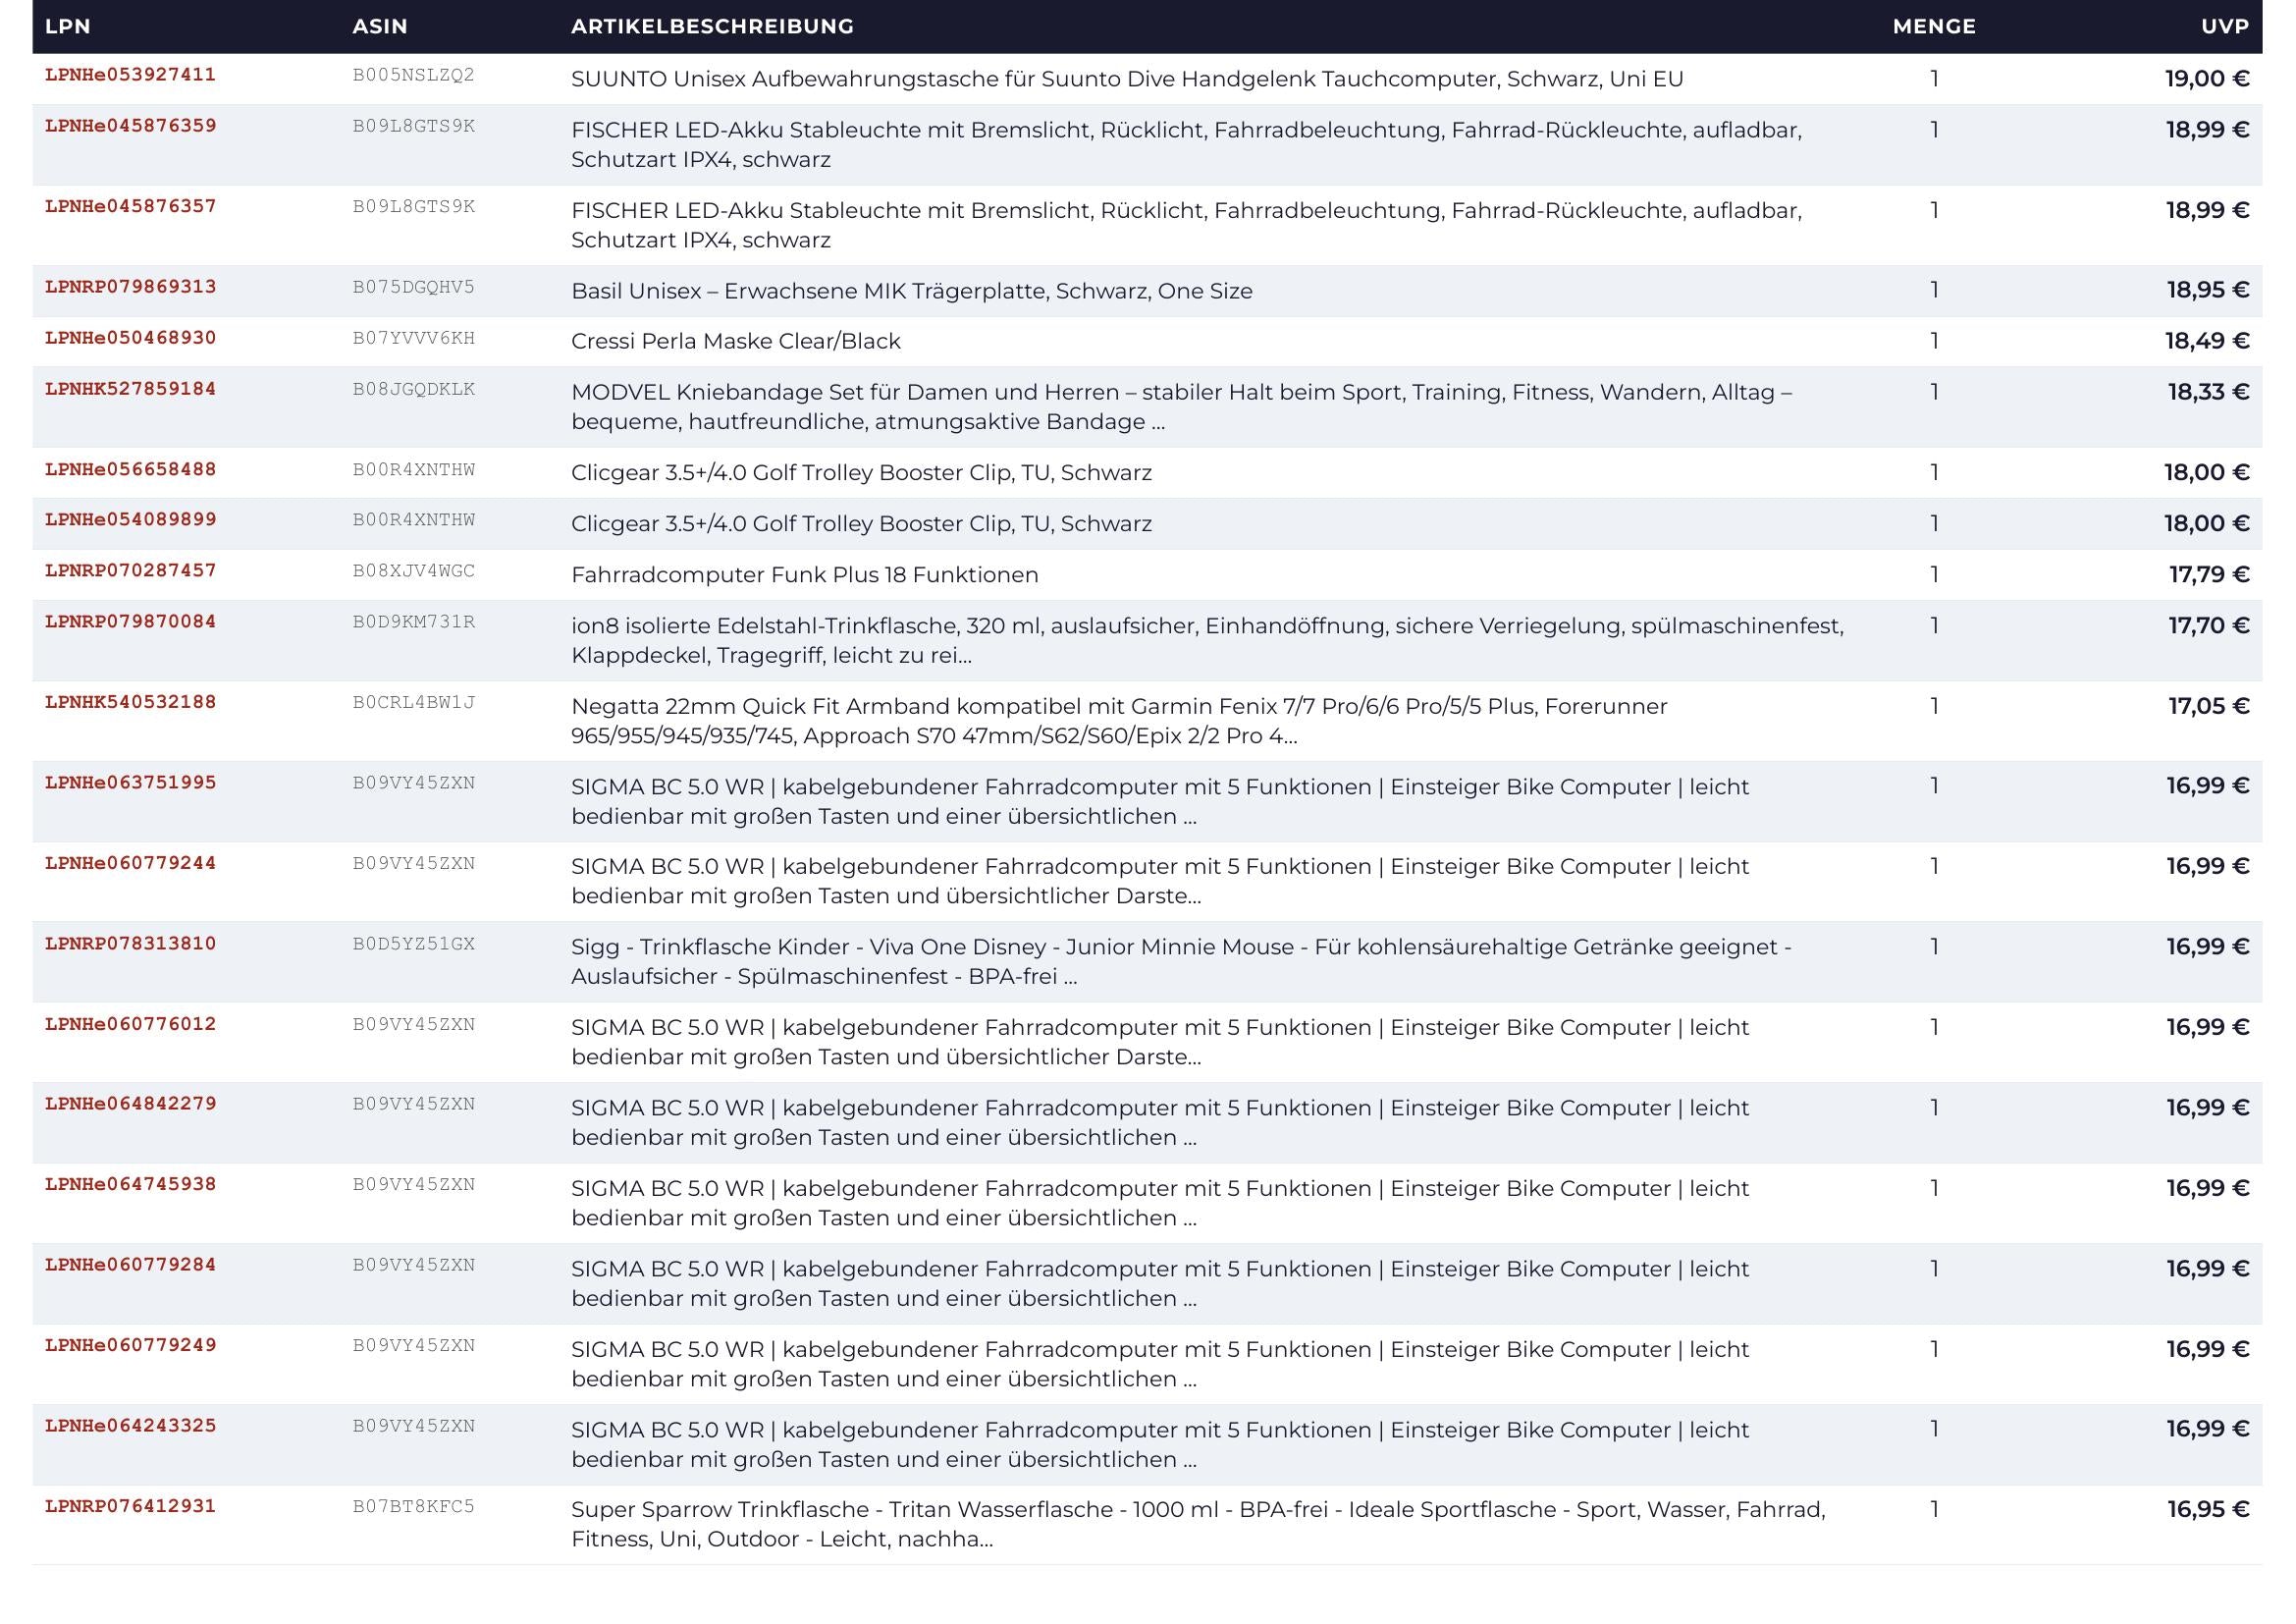Select ASIN B07YVVV6KH

coord(413,338)
